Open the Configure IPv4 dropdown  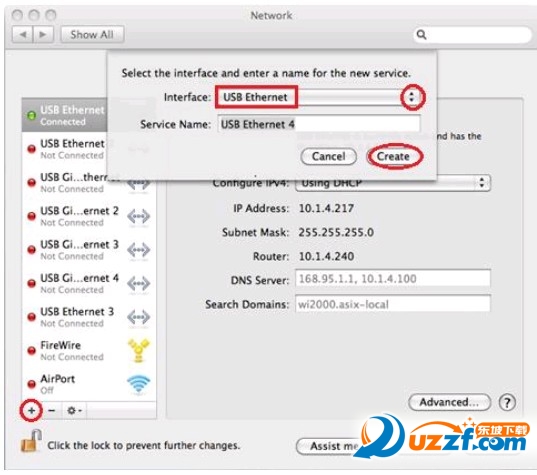point(393,183)
